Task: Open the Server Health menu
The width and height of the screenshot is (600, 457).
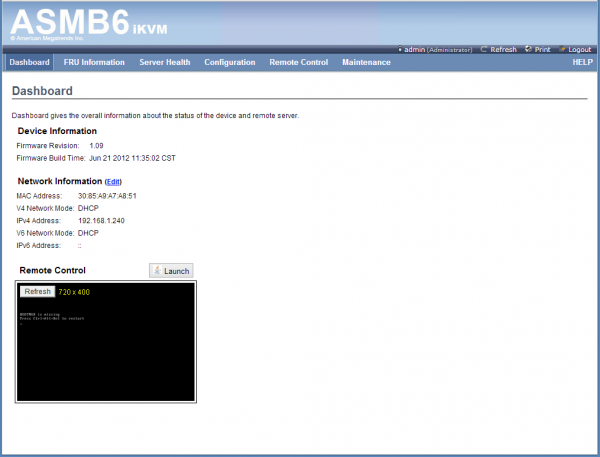Action: 165,62
